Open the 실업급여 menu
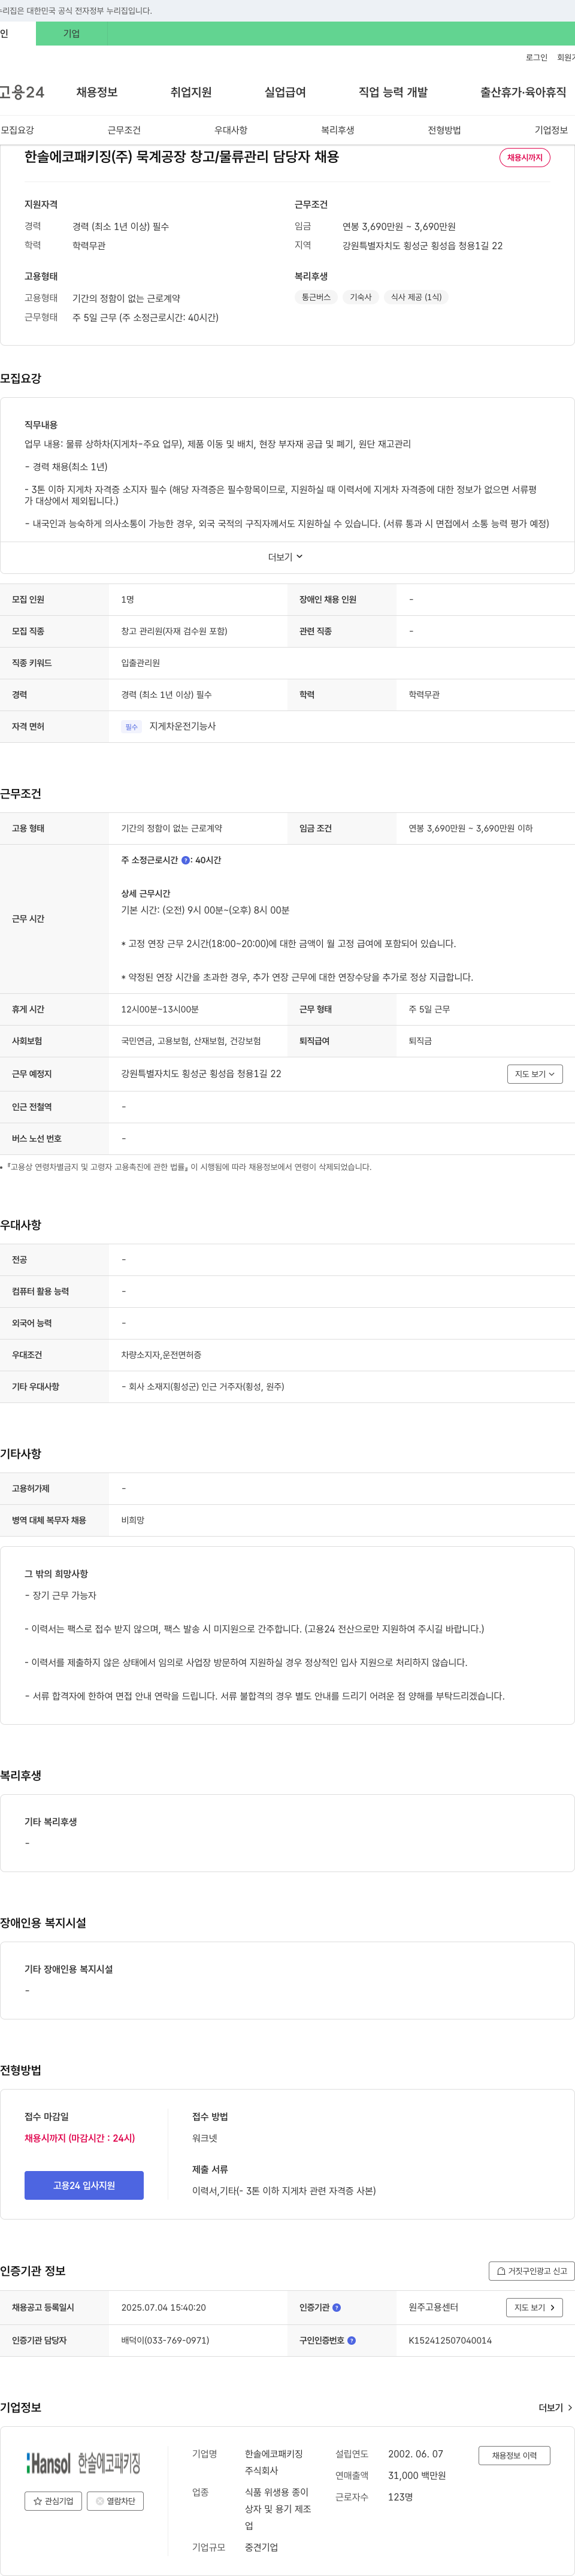Screen dimensions: 575x2576 point(285,92)
